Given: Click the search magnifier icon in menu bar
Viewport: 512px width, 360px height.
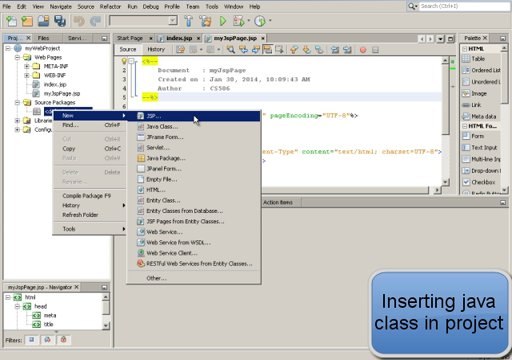Looking at the screenshot, I should pyautogui.click(x=412, y=6).
